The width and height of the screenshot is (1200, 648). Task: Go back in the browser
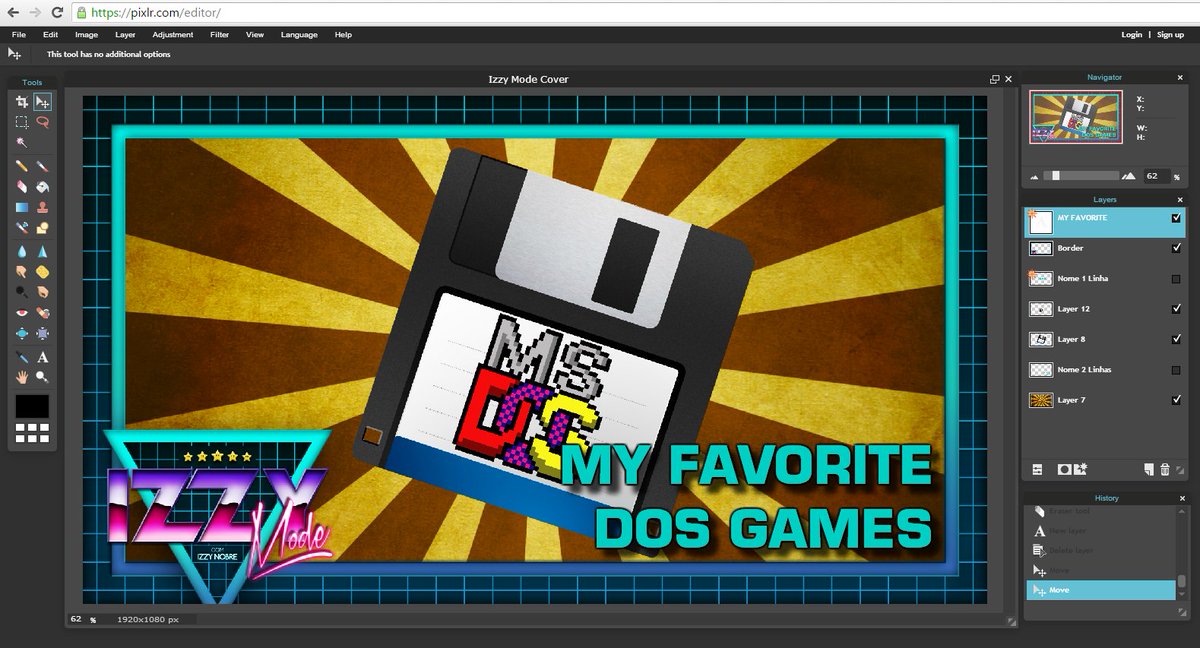(x=14, y=12)
